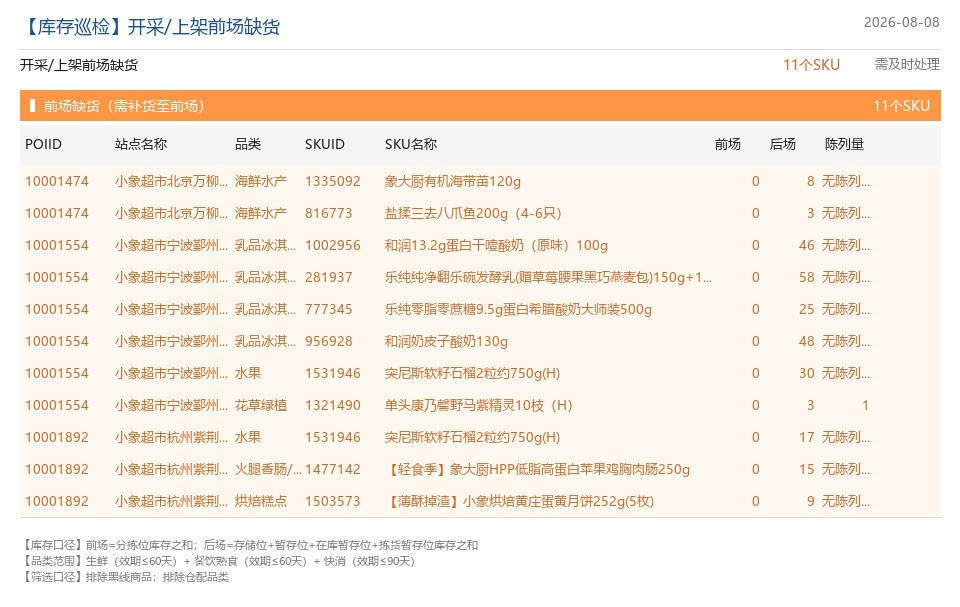Click the 后场 column header
This screenshot has height=607, width=960.
(x=782, y=144)
